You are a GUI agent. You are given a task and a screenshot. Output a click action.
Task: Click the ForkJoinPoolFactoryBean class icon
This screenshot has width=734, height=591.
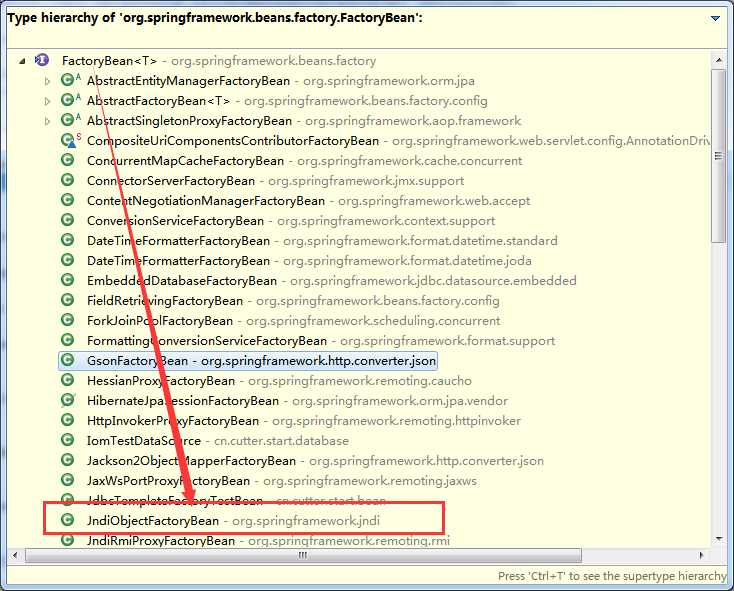pyautogui.click(x=68, y=320)
